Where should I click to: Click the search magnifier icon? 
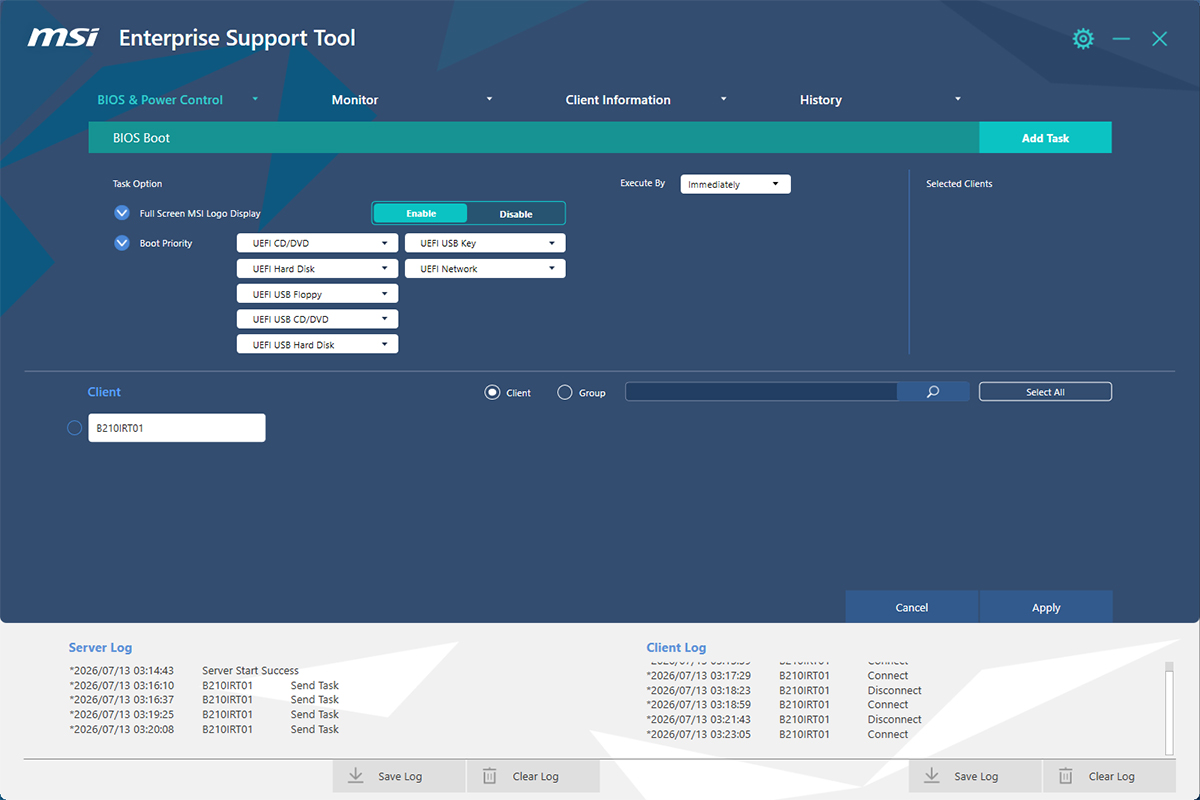[933, 392]
